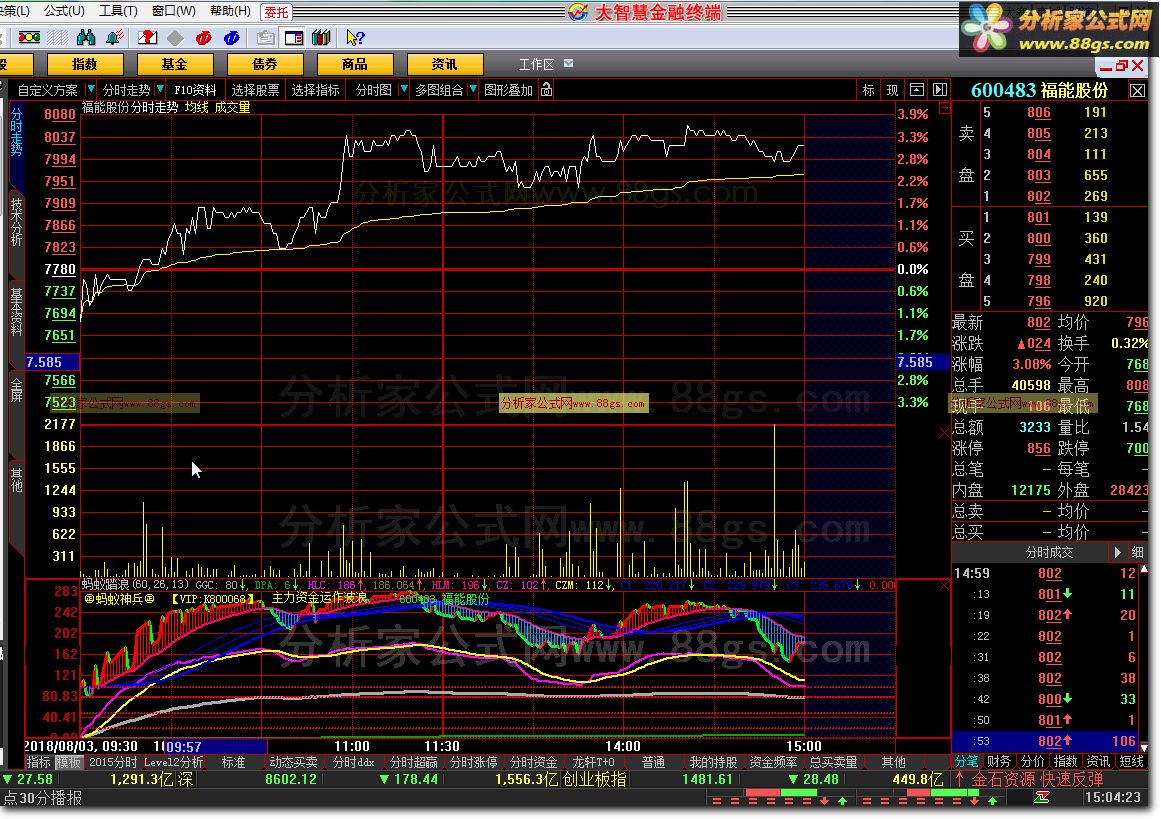Click the 均线 legend label

pyautogui.click(x=196, y=107)
